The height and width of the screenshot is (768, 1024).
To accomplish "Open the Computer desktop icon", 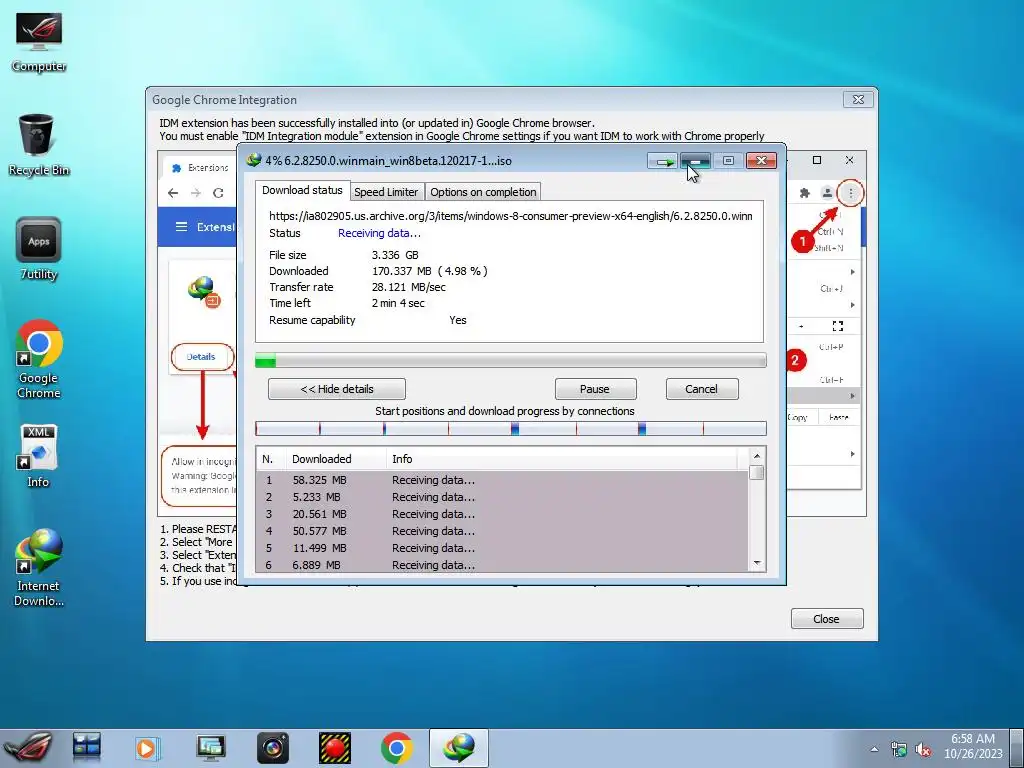I will tap(39, 42).
